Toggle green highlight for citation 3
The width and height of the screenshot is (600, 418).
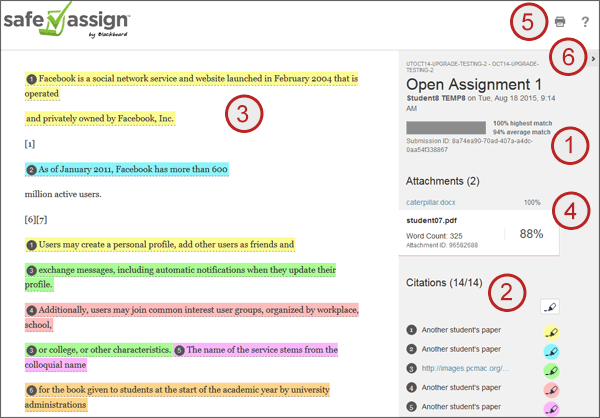(x=551, y=370)
